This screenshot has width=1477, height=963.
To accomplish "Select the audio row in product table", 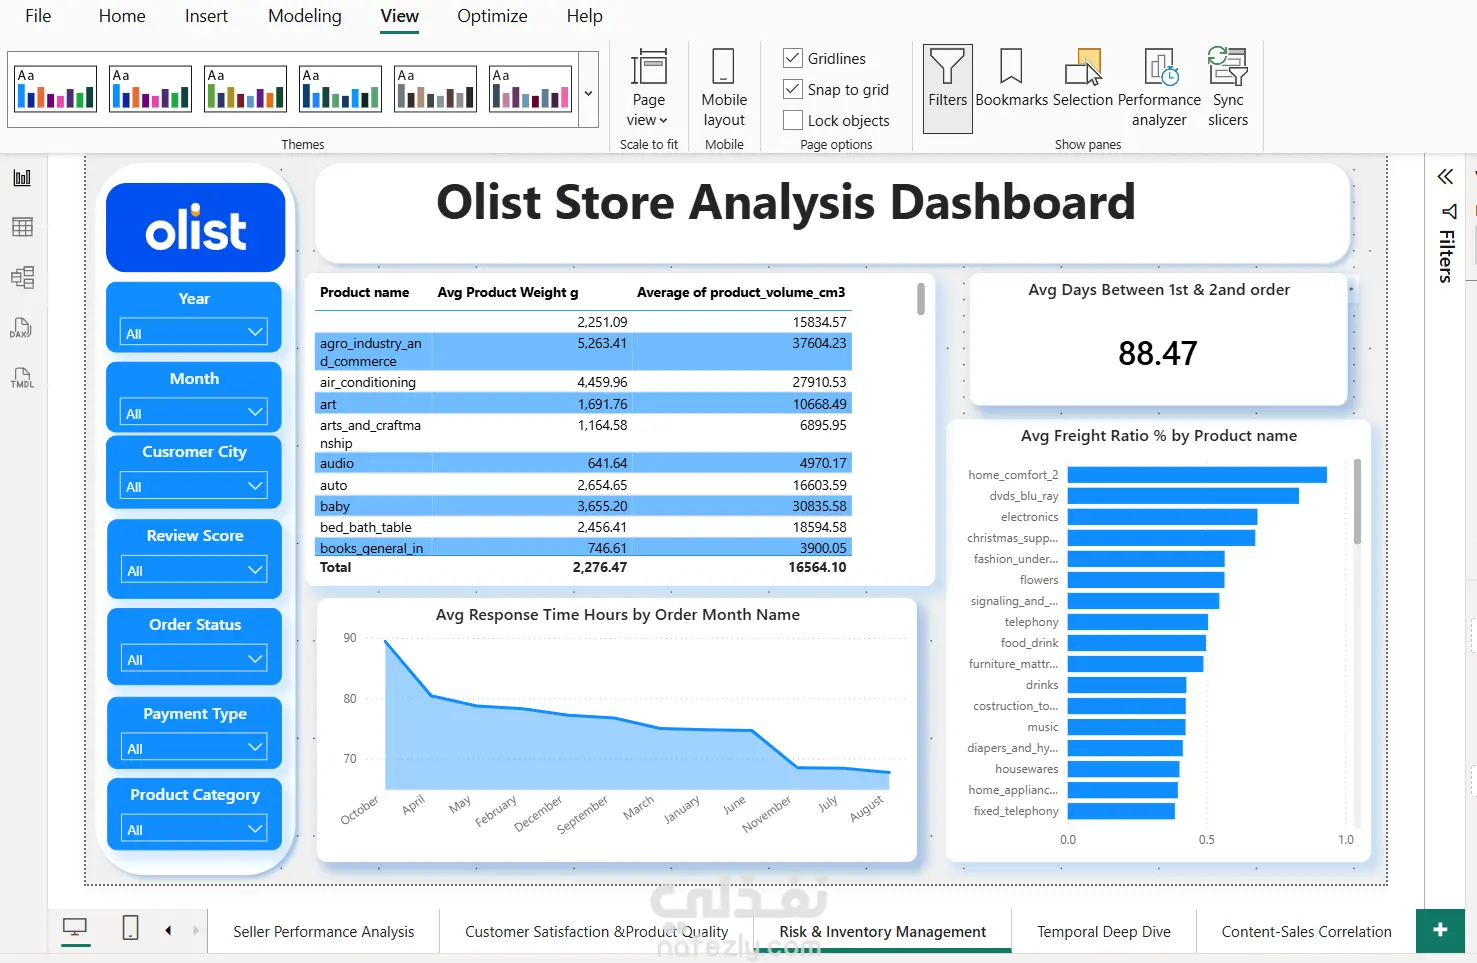I will [x=583, y=463].
